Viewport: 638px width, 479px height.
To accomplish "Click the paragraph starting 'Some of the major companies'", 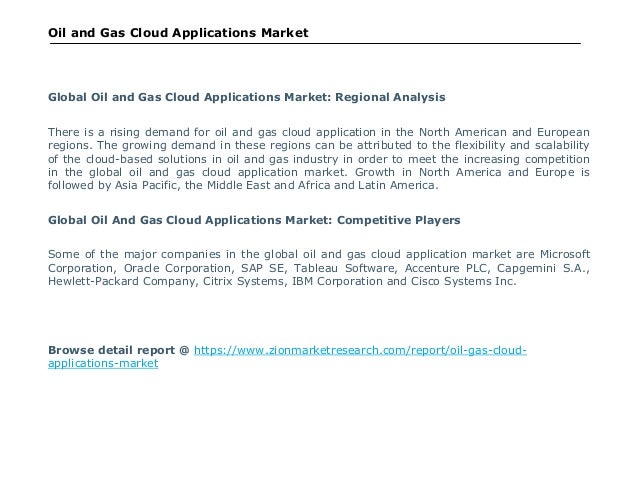I will coord(319,268).
